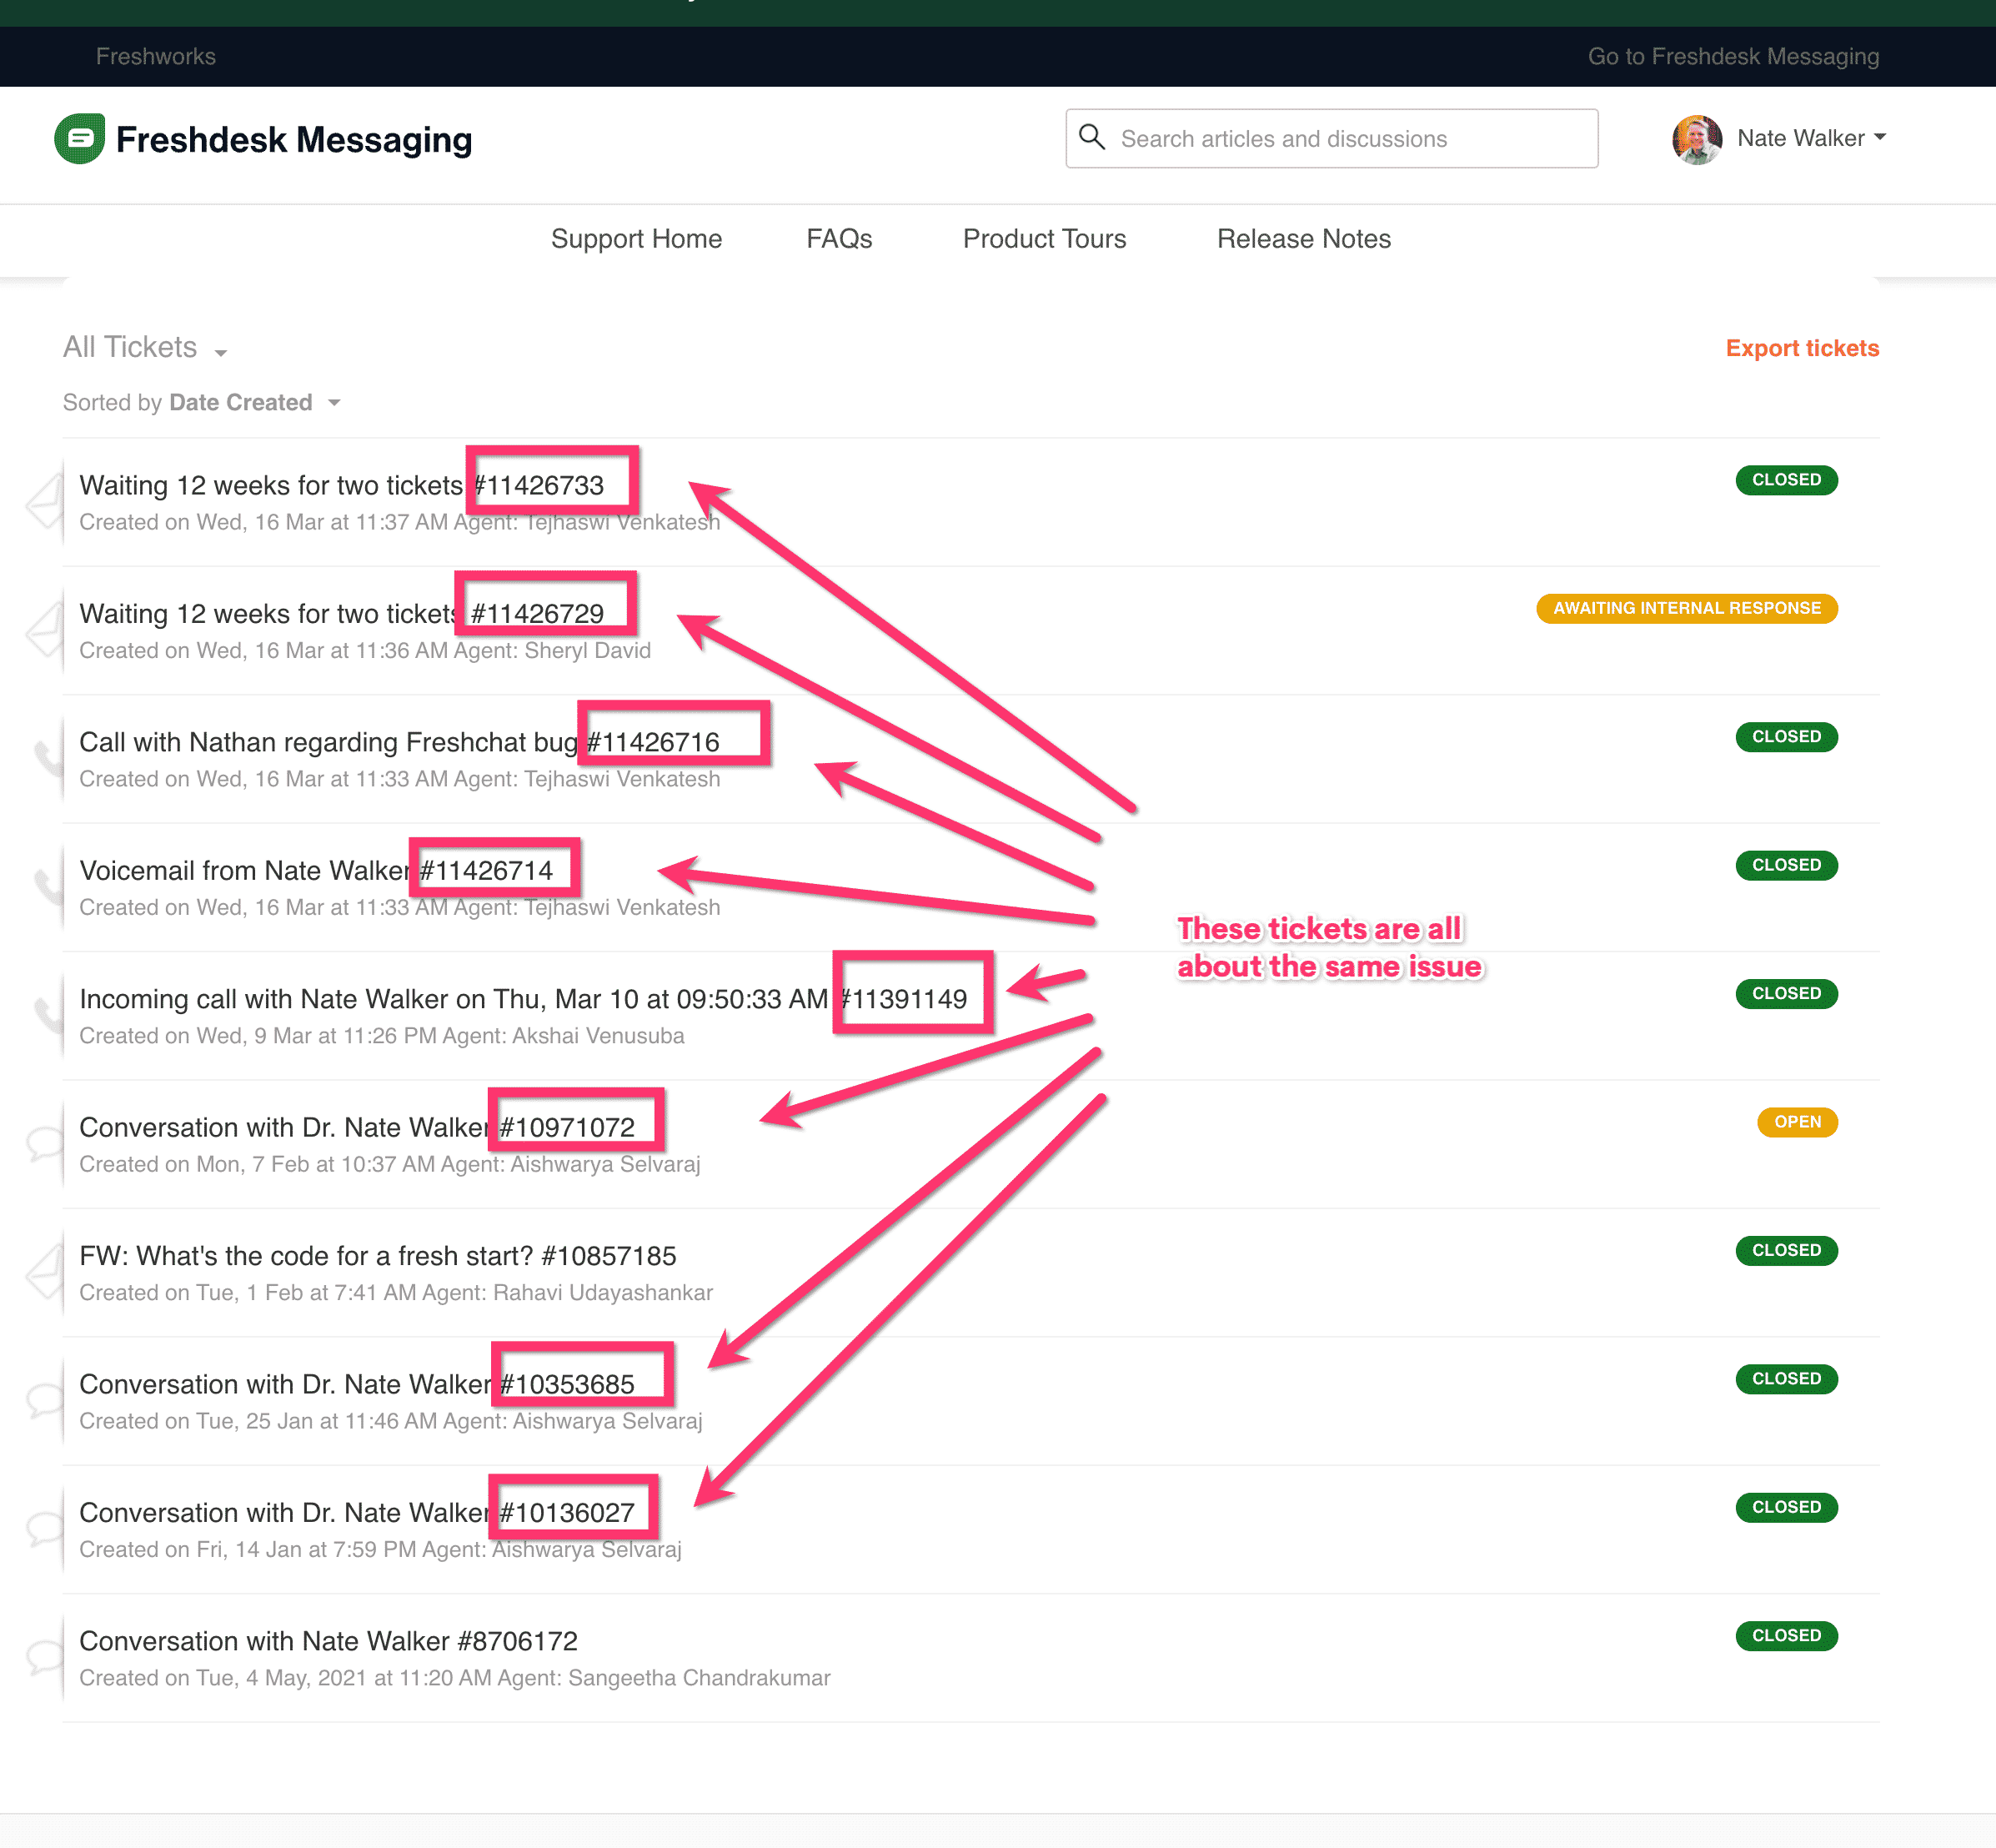1996x1848 pixels.
Task: Open the Sorted by Date Created dropdown
Action: [202, 402]
